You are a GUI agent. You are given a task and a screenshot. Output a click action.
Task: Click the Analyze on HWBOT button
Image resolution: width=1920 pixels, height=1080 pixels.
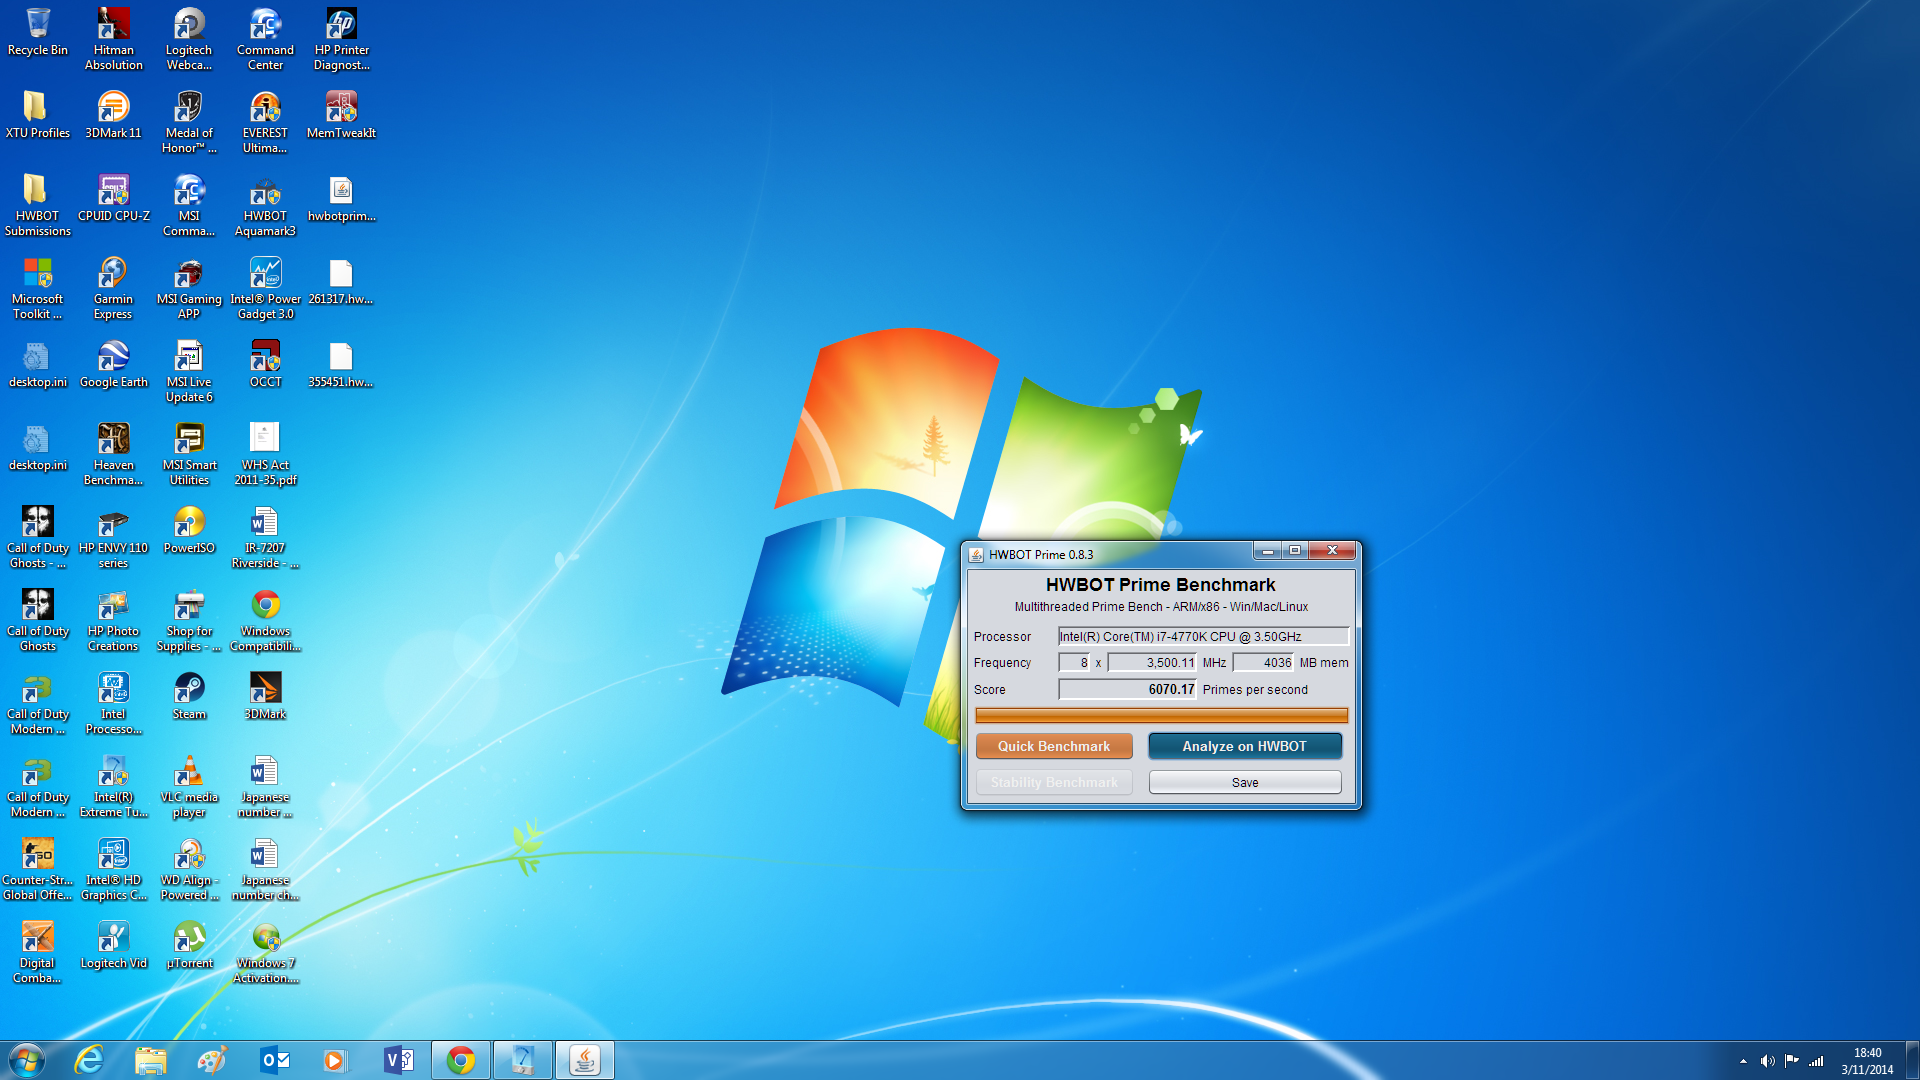tap(1245, 746)
